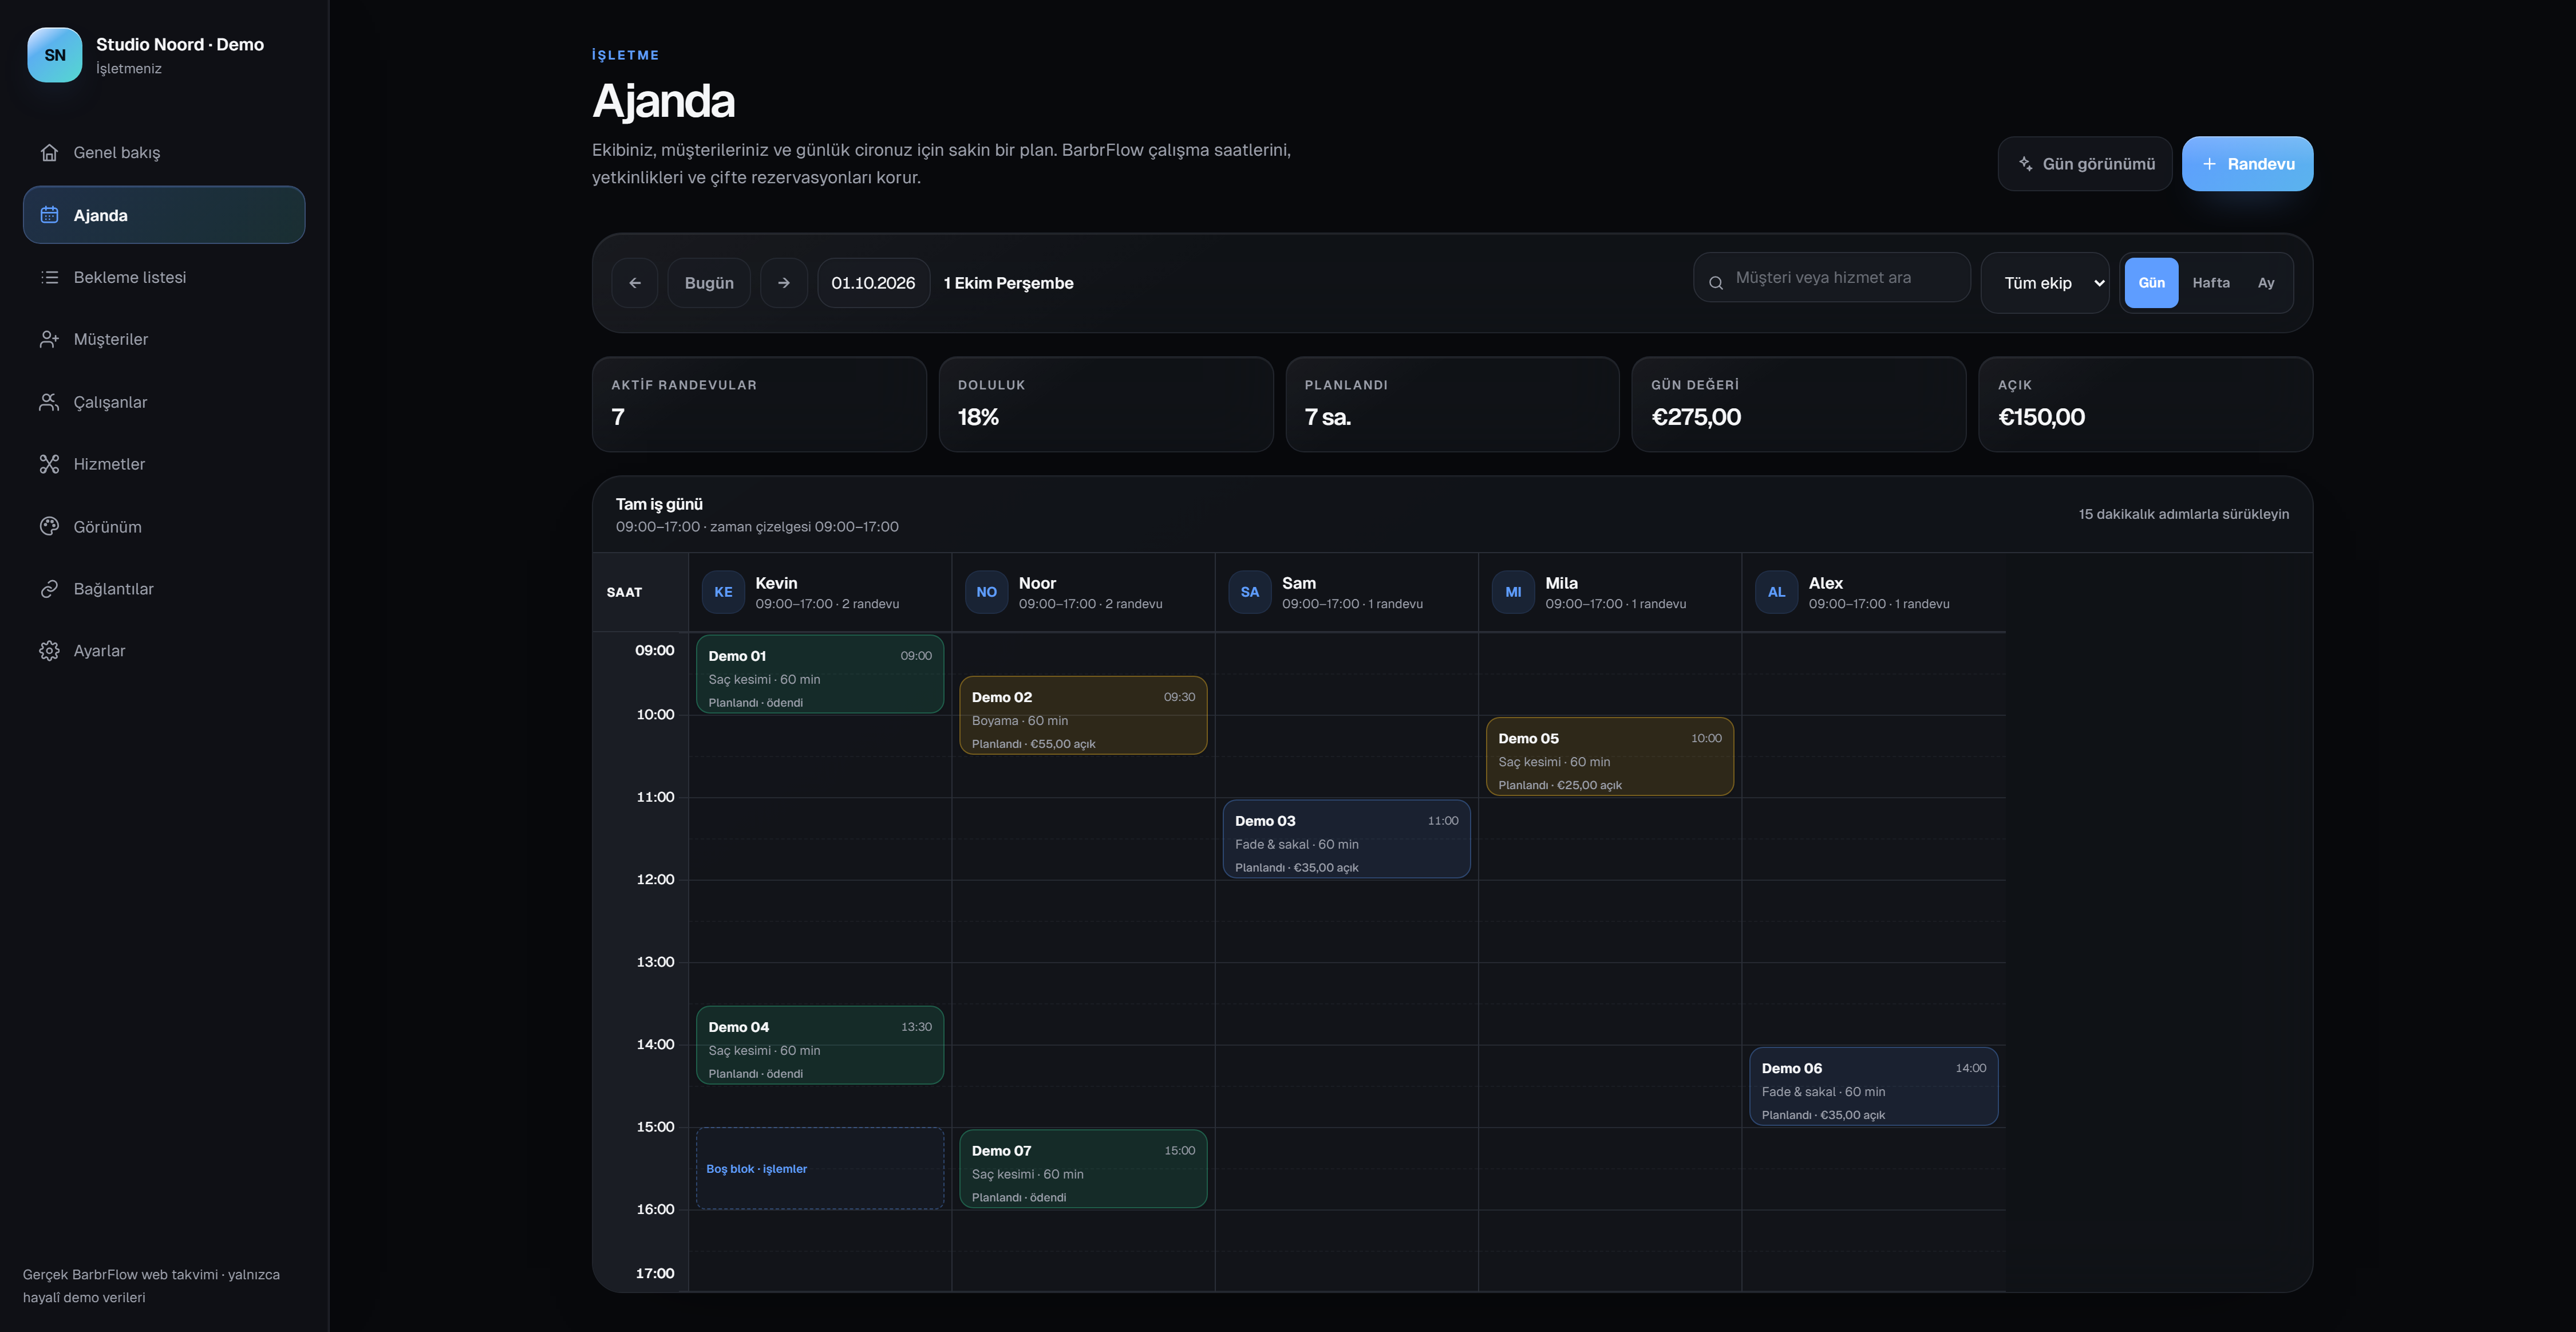Click the 1 Ekim Perşembe date label
Viewport: 2576px width, 1332px height.
coord(1008,283)
